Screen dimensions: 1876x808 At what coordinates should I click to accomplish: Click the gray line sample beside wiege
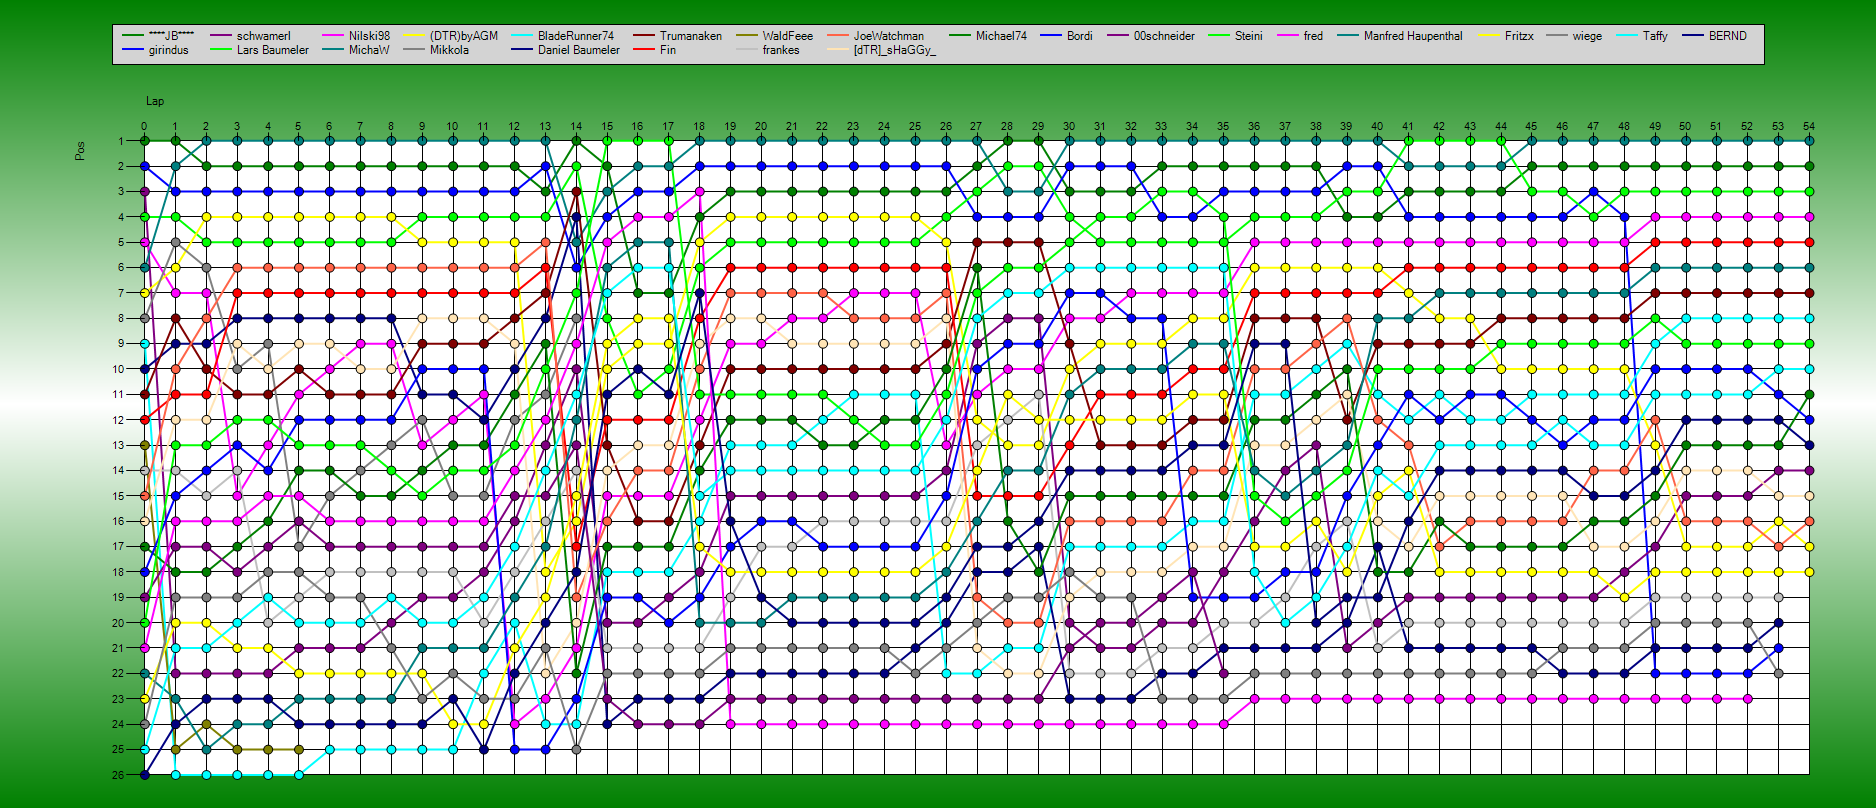[1556, 36]
